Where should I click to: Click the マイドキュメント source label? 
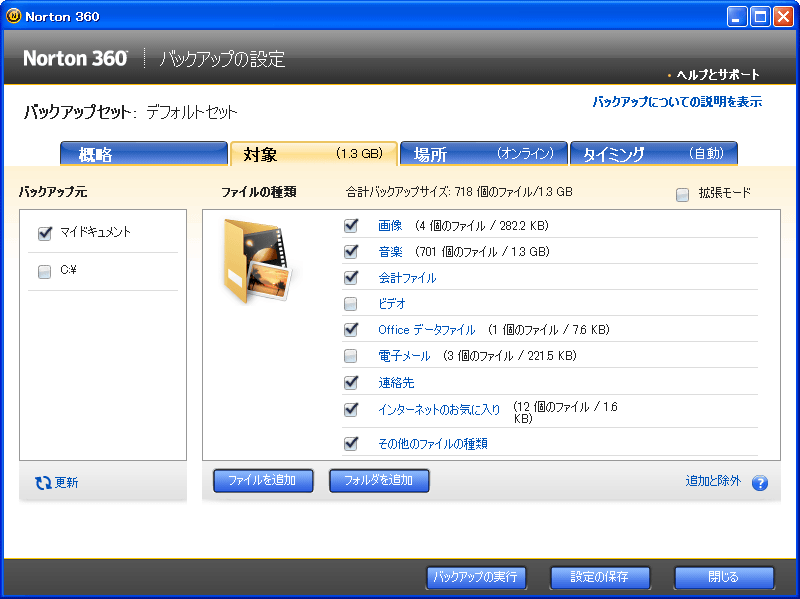pos(95,232)
